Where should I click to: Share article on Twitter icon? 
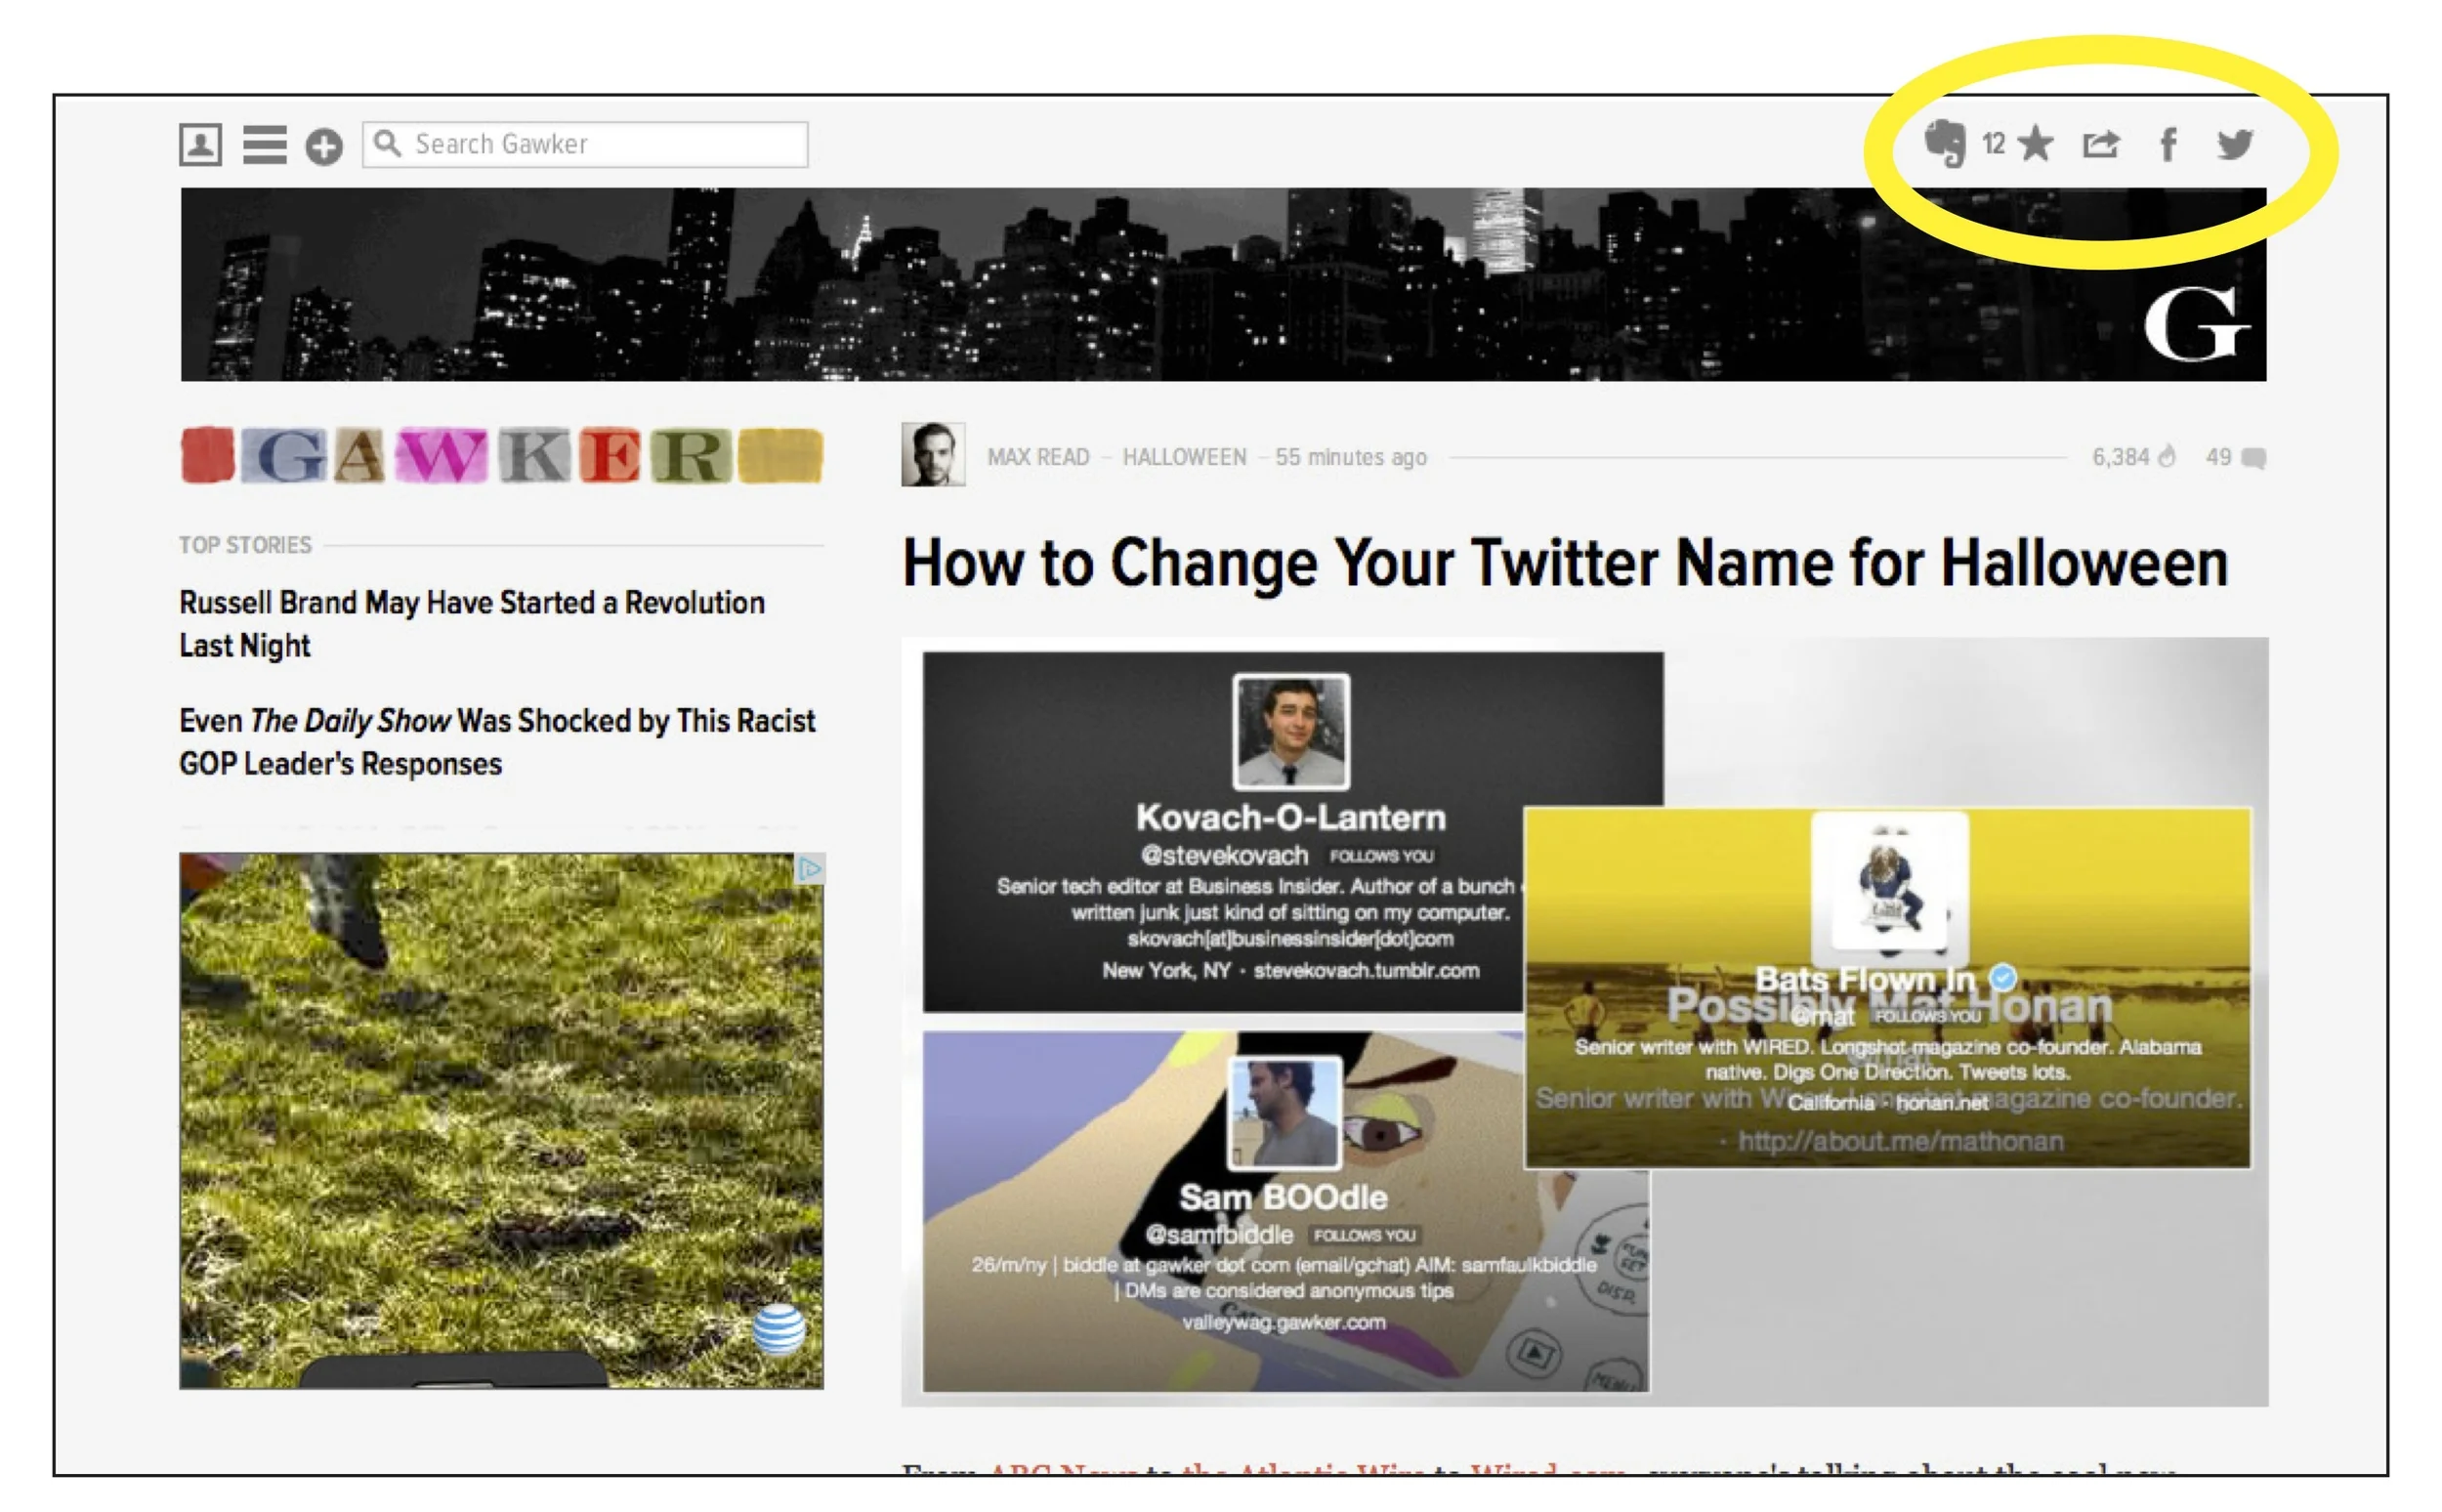pyautogui.click(x=2234, y=144)
